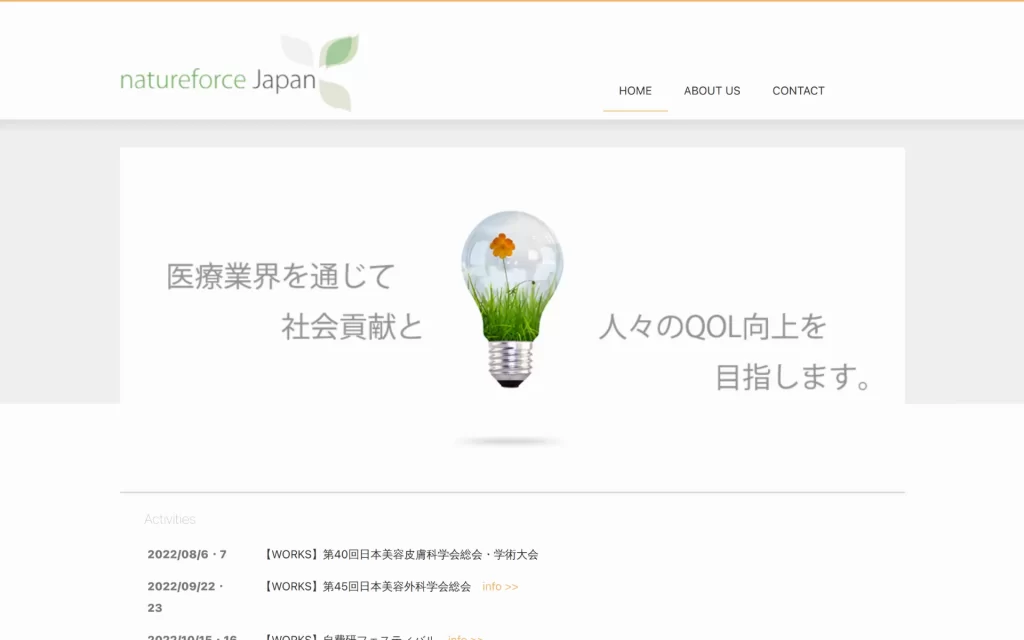
Task: Click the orange flower inside the bulb
Action: pyautogui.click(x=503, y=245)
